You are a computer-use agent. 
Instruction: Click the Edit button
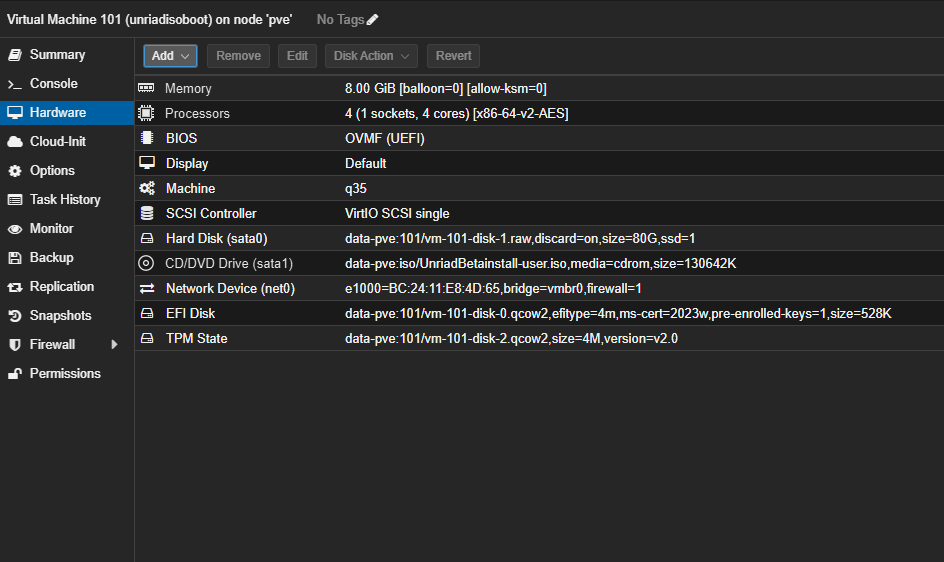(297, 56)
